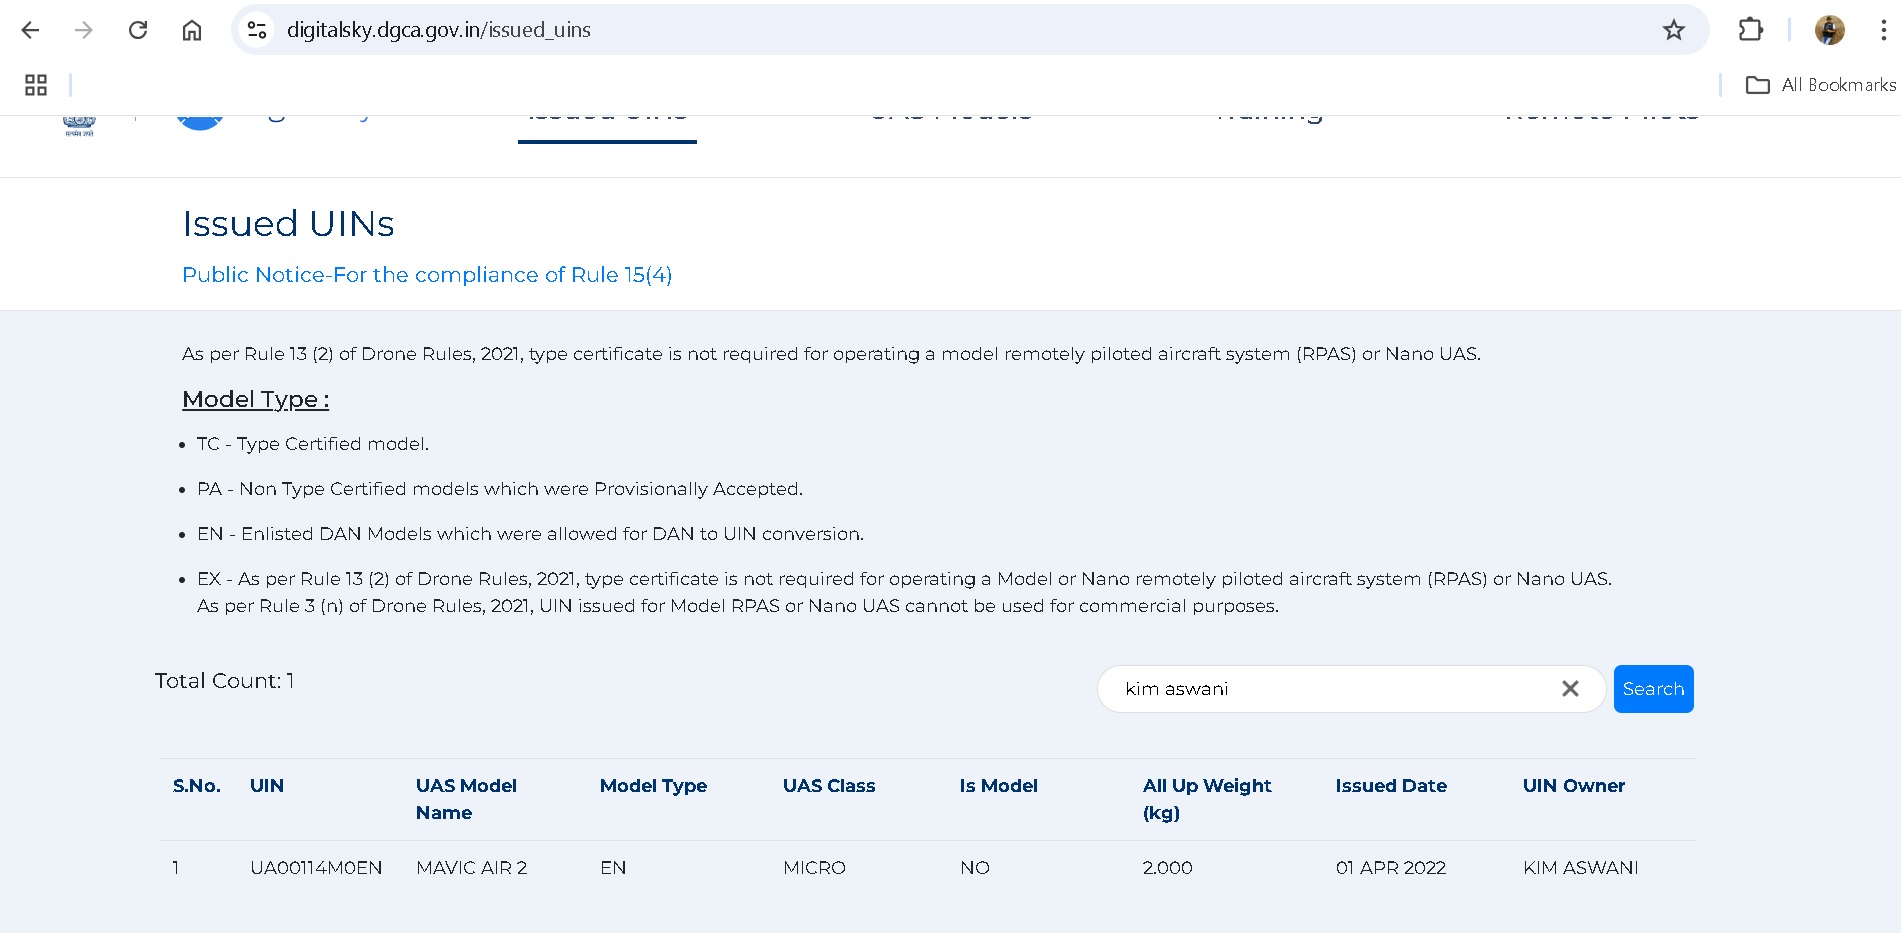Clear the 'kim aswani' search text
This screenshot has height=933, width=1901.
point(1569,689)
